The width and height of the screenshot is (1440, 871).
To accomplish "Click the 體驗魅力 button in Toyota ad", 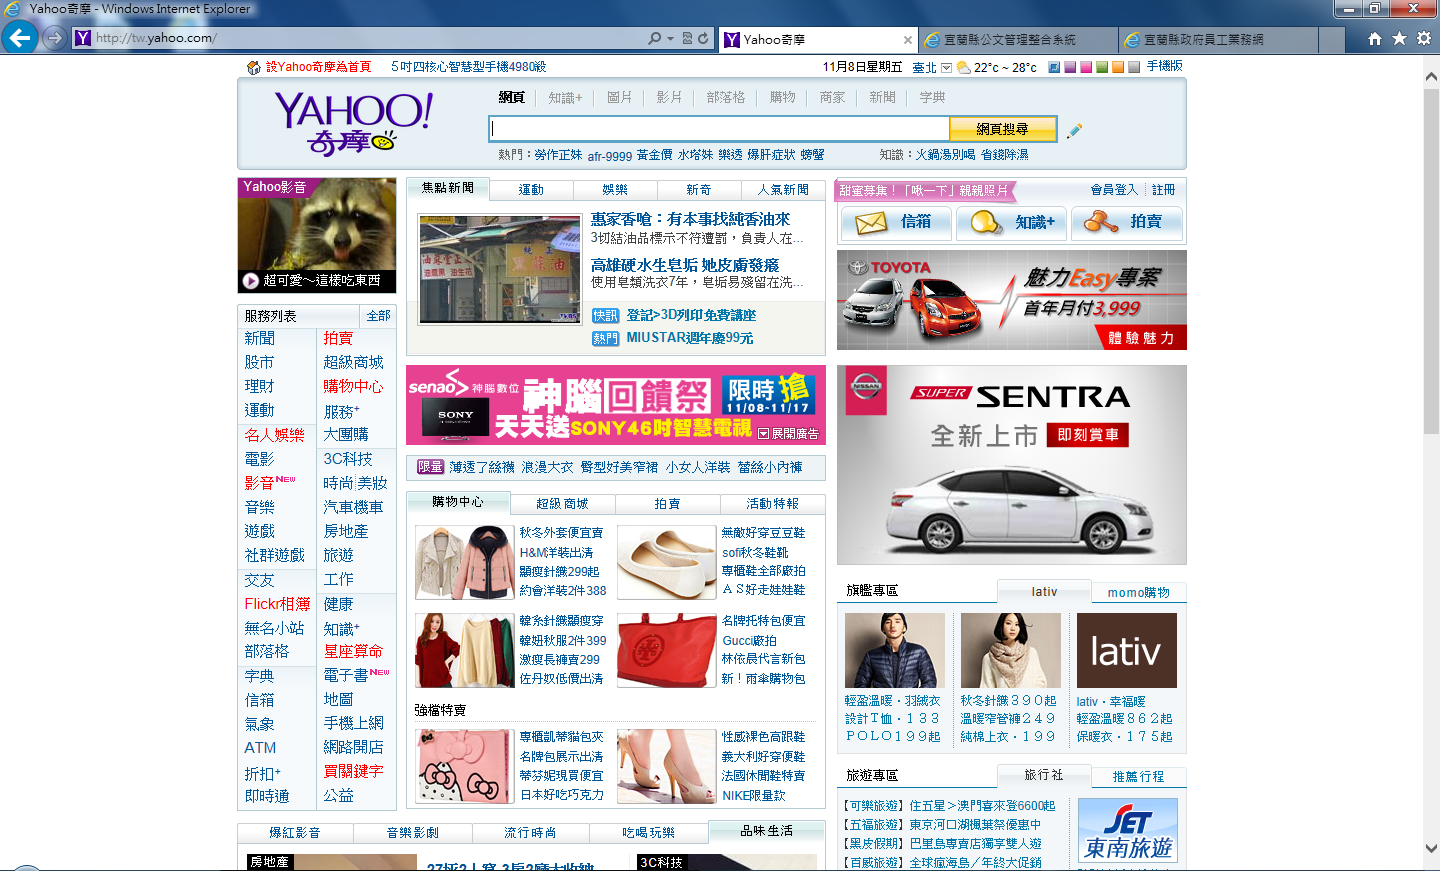I will coord(1140,338).
